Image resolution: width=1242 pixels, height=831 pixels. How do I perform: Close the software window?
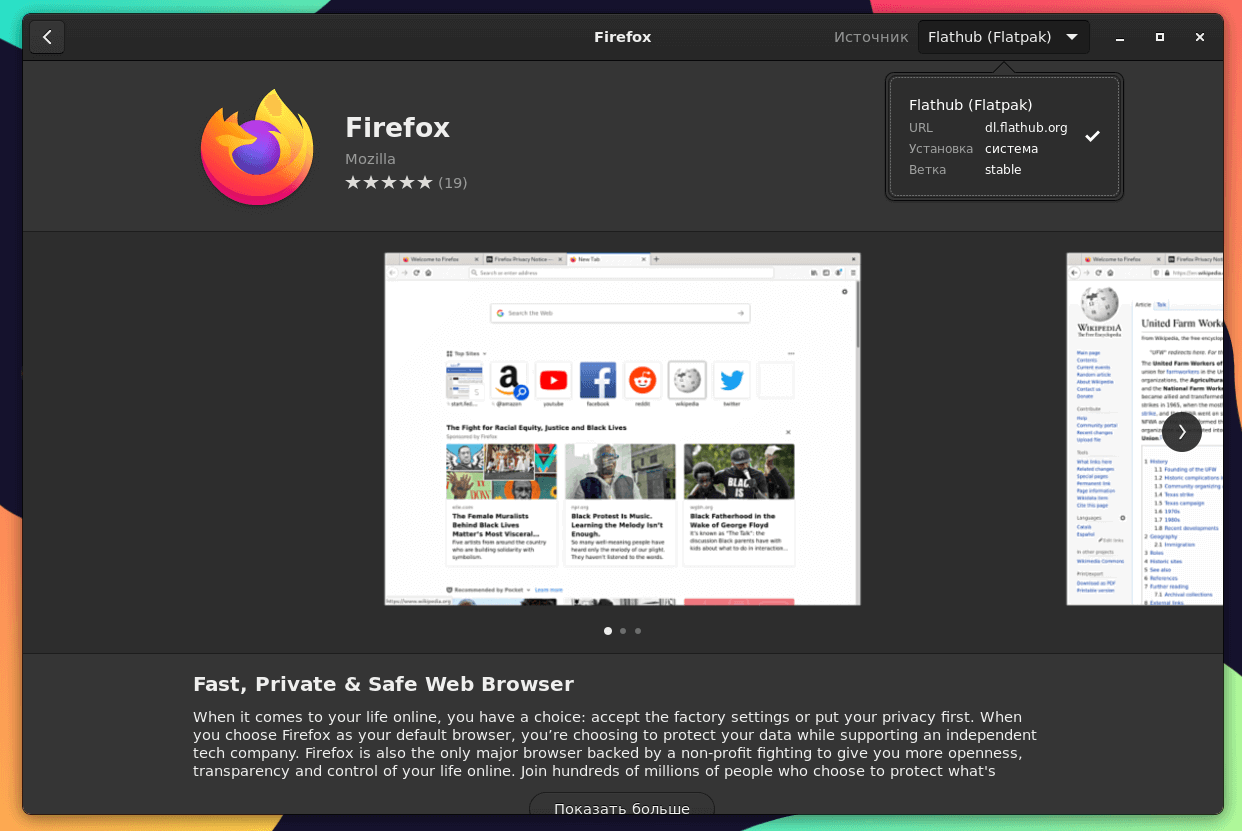1199,37
